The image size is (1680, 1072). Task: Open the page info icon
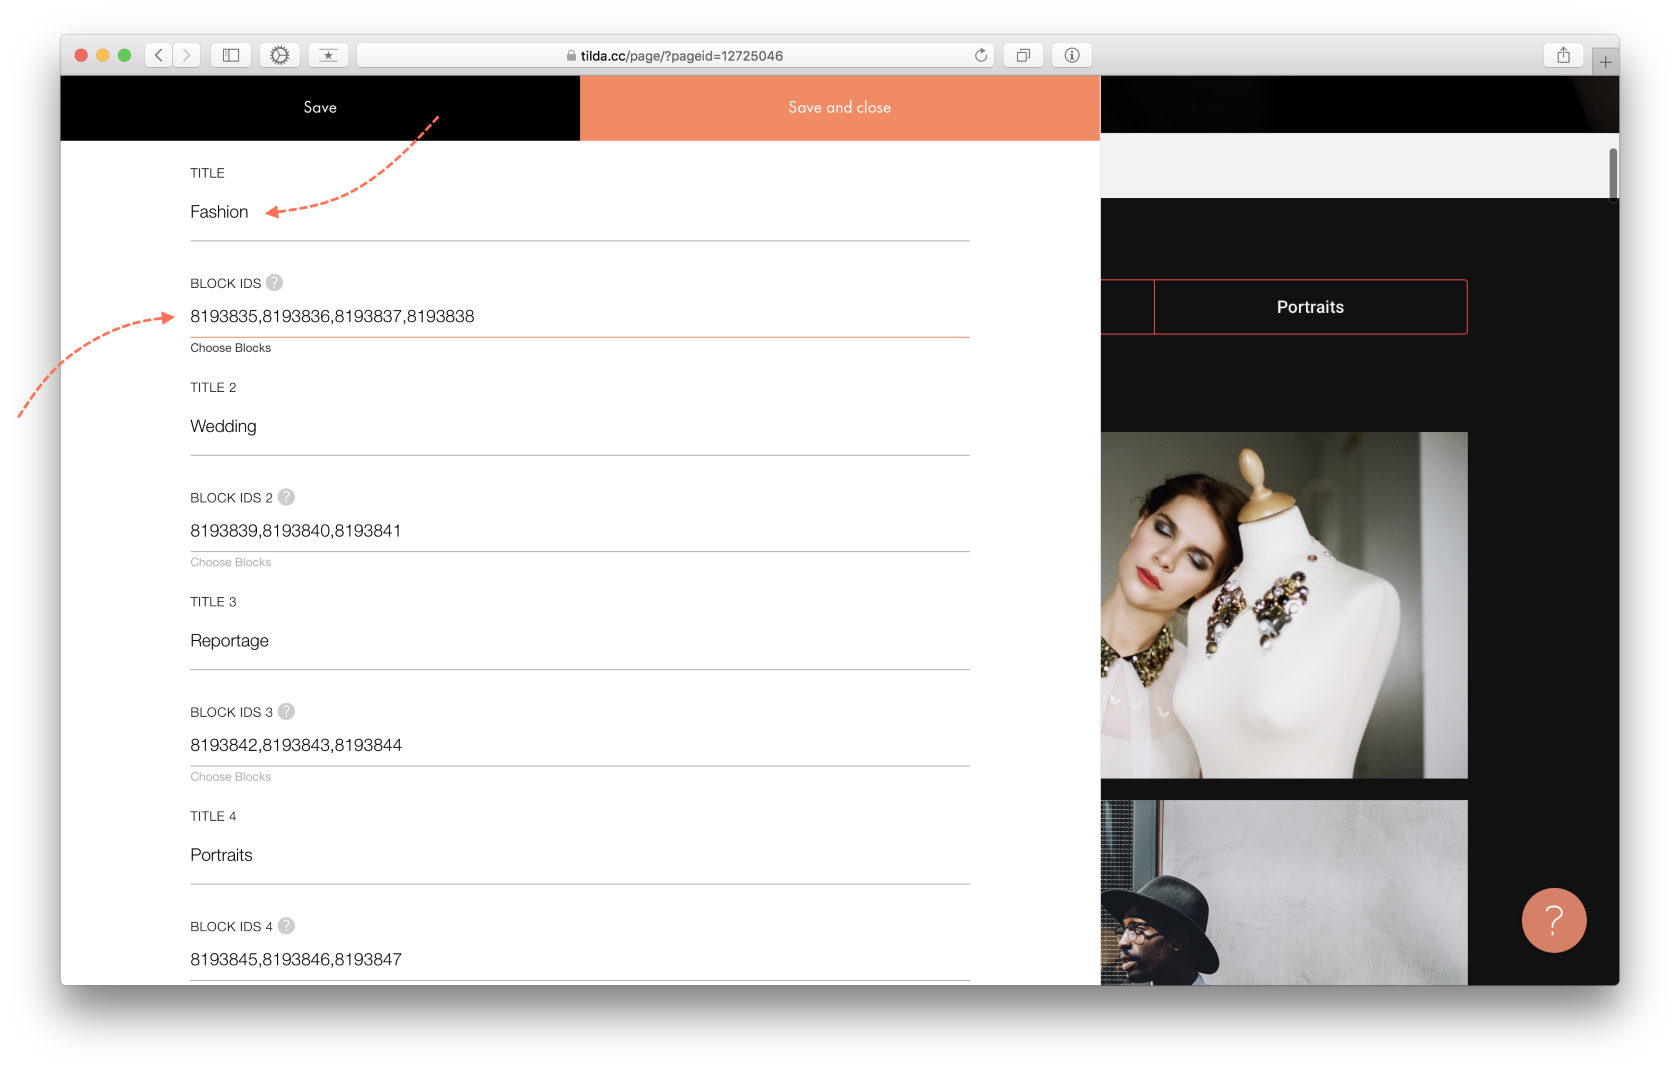1071,55
